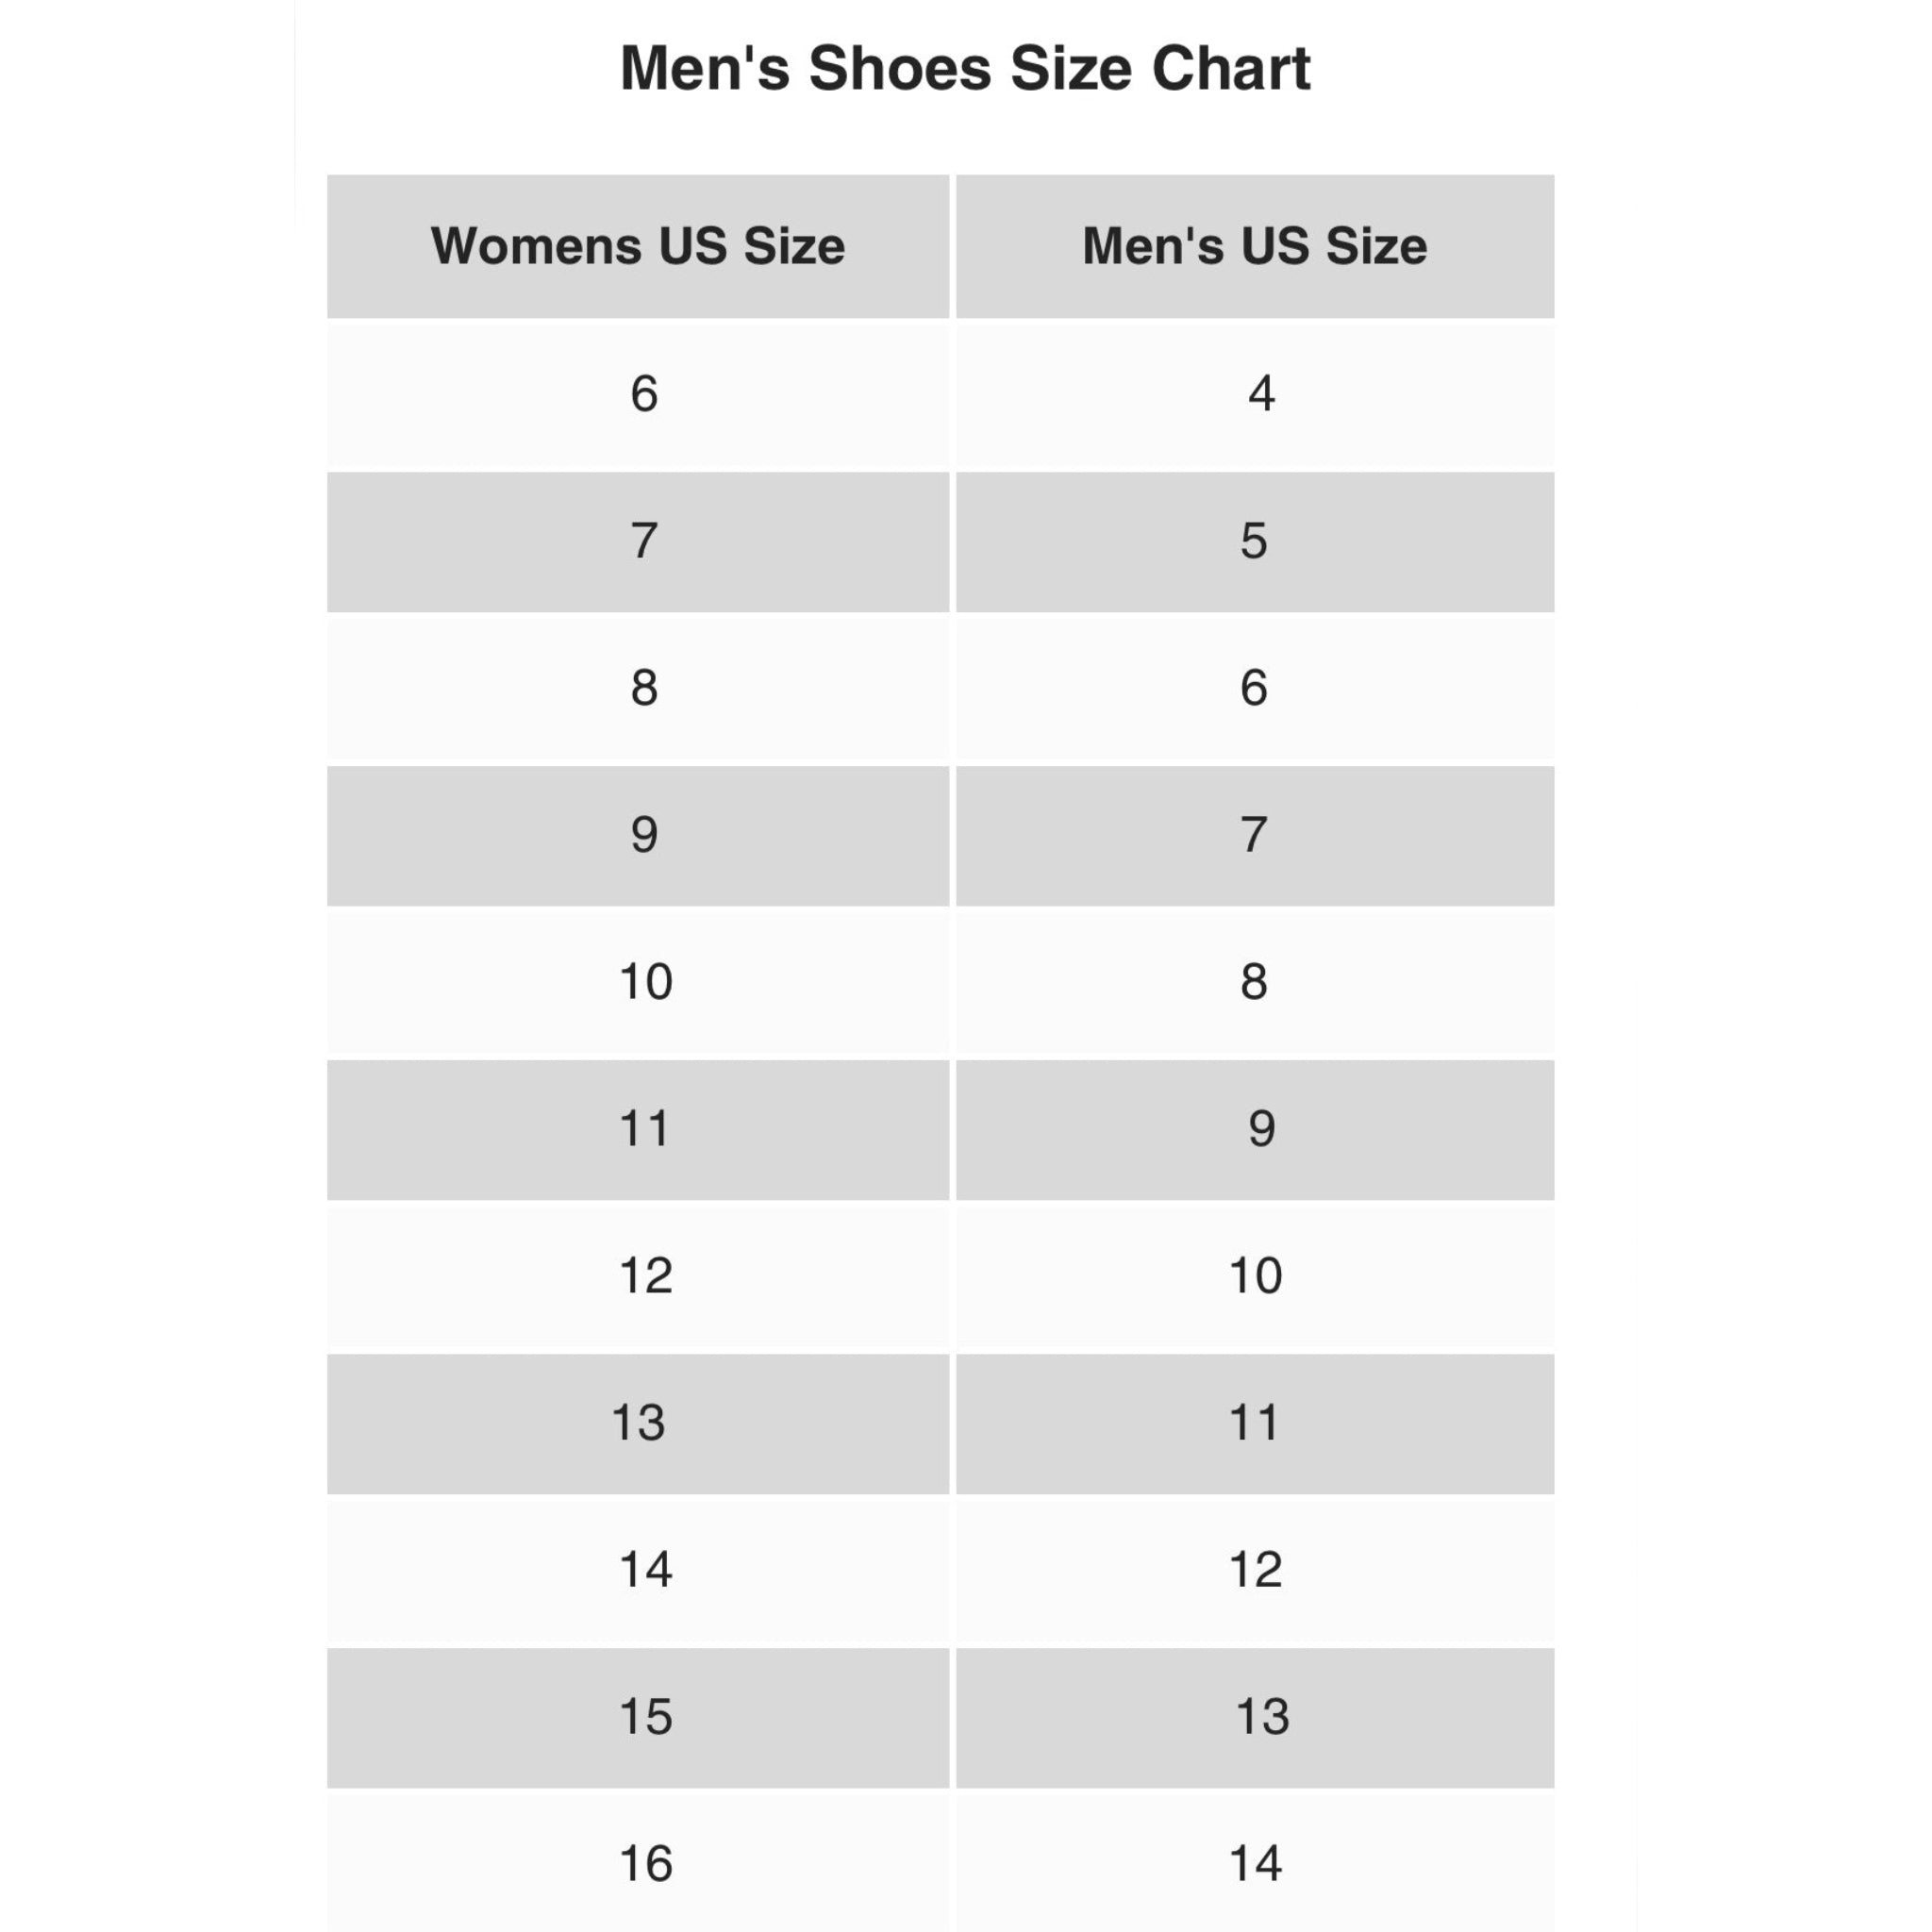Choose Womens size 9 cell
This screenshot has width=1932, height=1932.
coord(644,835)
